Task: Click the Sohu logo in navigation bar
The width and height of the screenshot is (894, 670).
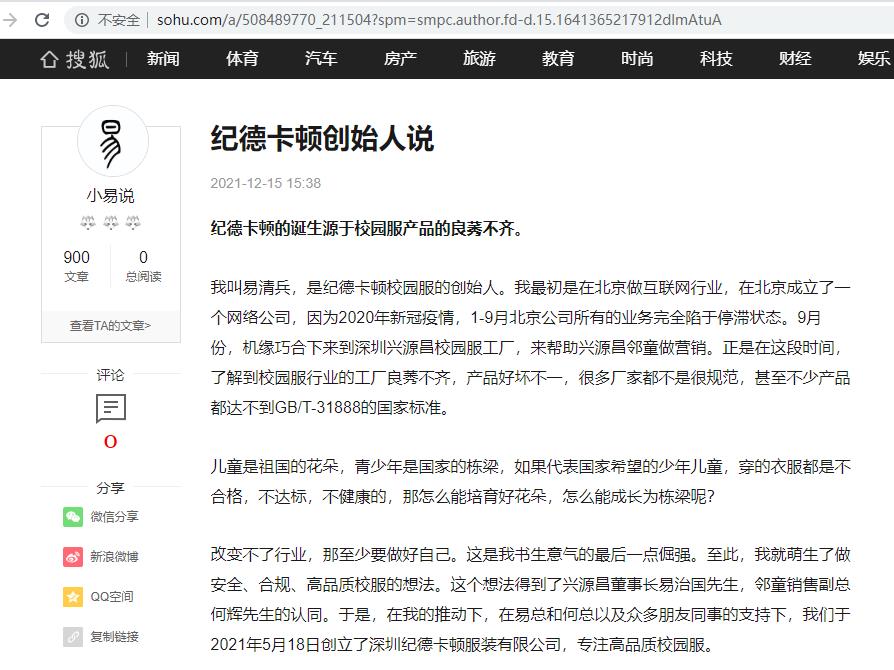Action: tap(74, 59)
